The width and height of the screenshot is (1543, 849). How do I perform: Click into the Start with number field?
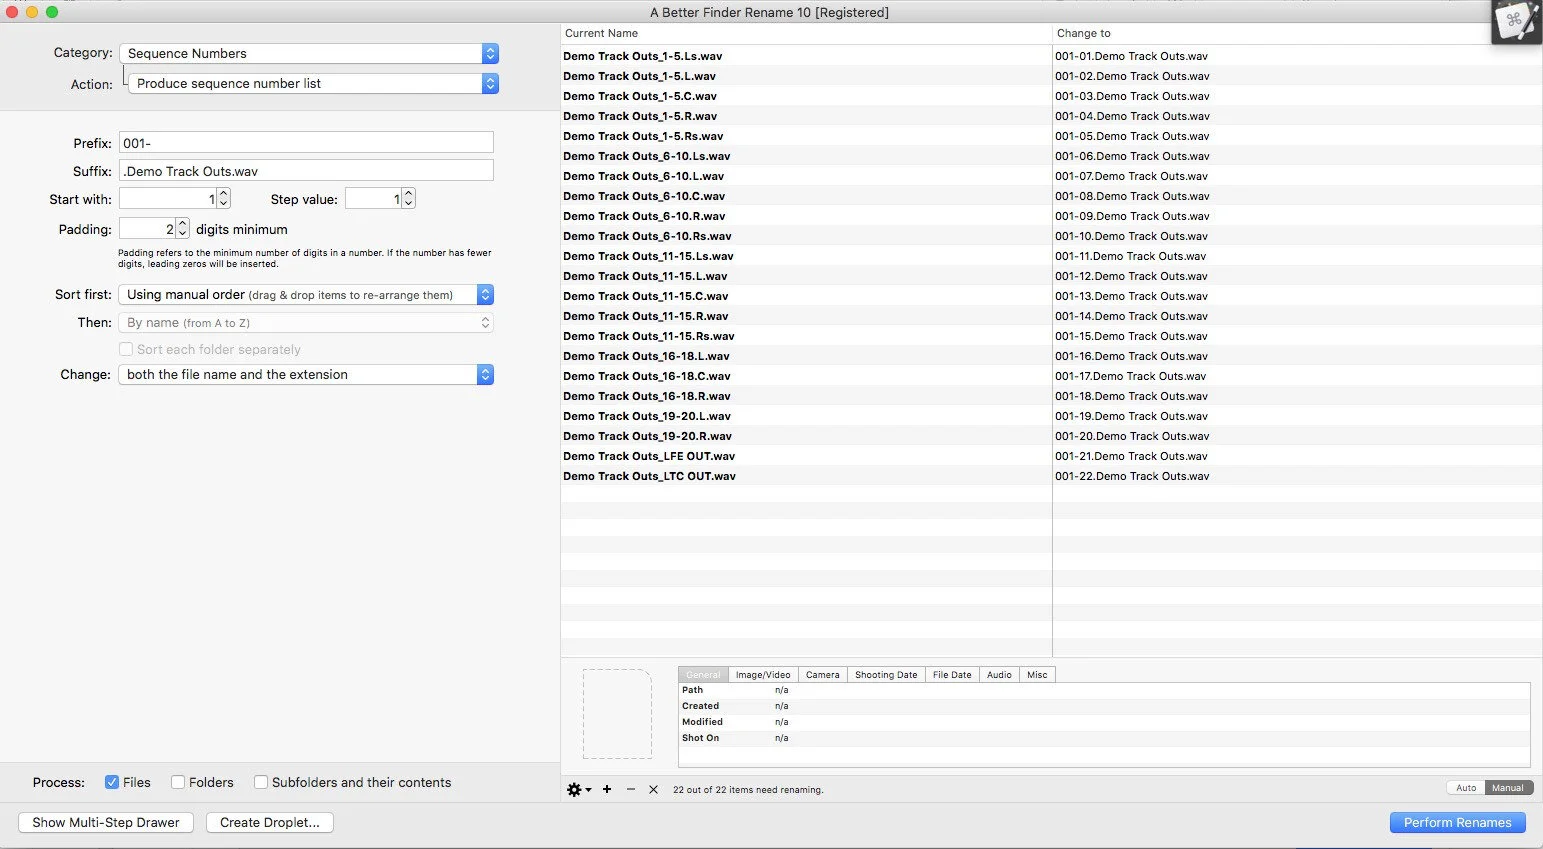pyautogui.click(x=168, y=199)
